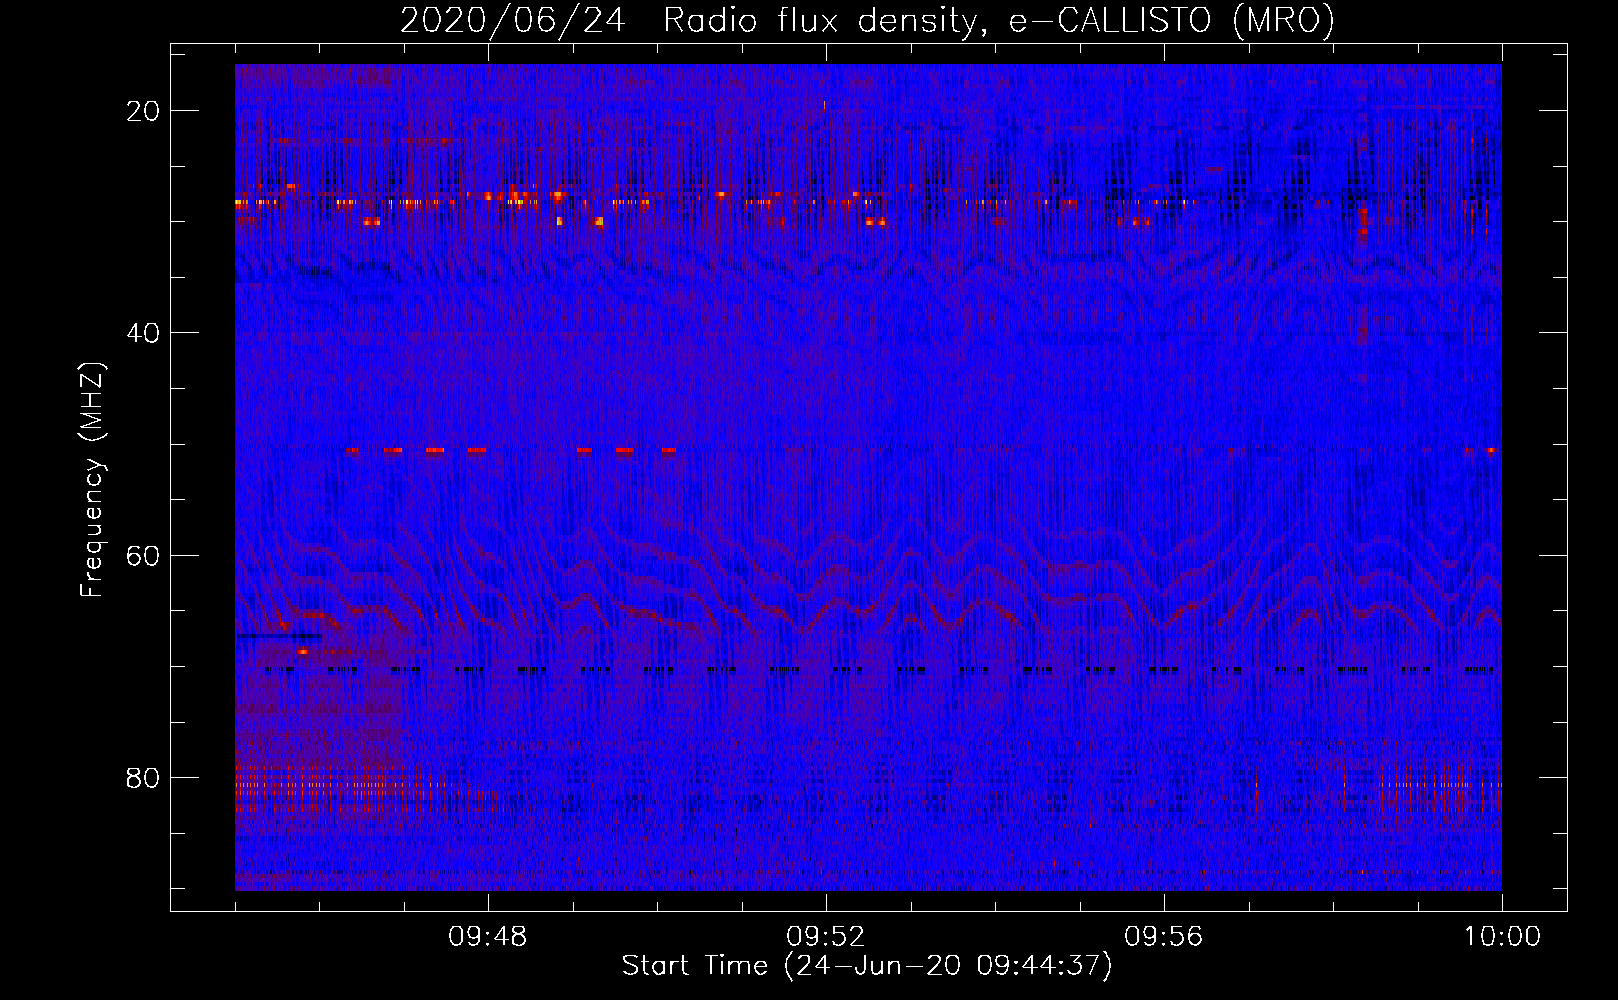The width and height of the screenshot is (1618, 1000).
Task: Click the 20 MHz frequency tick label
Action: (x=144, y=110)
